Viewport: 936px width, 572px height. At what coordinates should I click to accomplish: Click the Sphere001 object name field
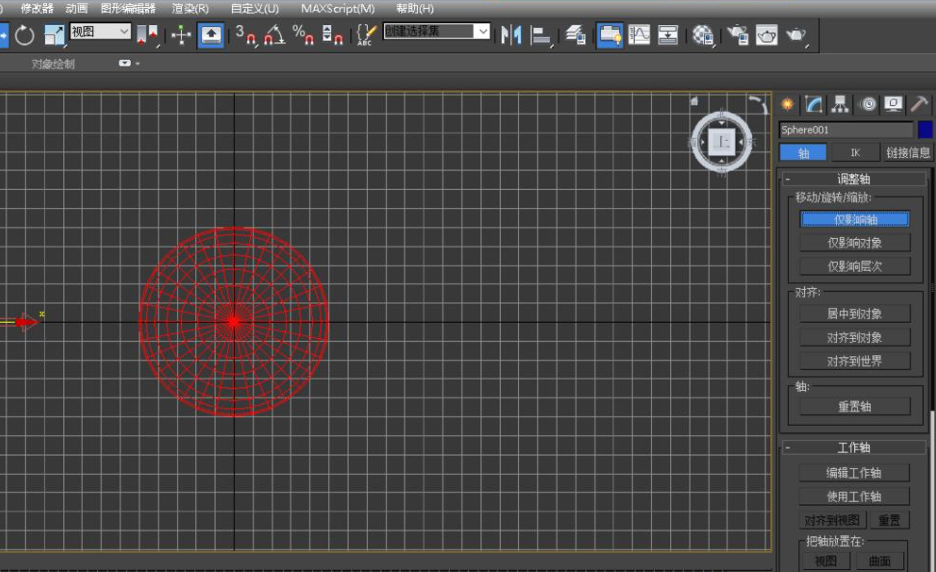point(846,130)
